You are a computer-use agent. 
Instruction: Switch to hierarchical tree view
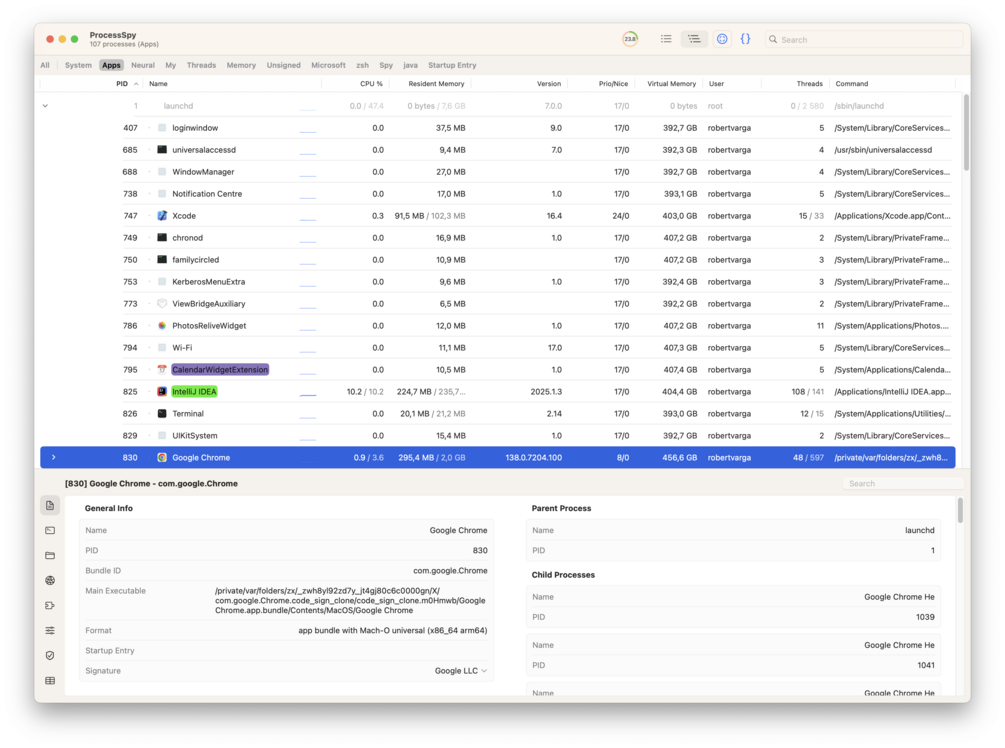point(694,39)
